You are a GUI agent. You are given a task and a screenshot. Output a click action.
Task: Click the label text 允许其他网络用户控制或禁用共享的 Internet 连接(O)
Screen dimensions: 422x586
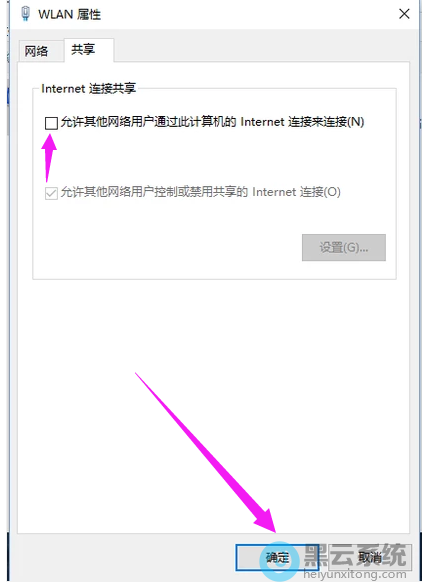pos(201,192)
